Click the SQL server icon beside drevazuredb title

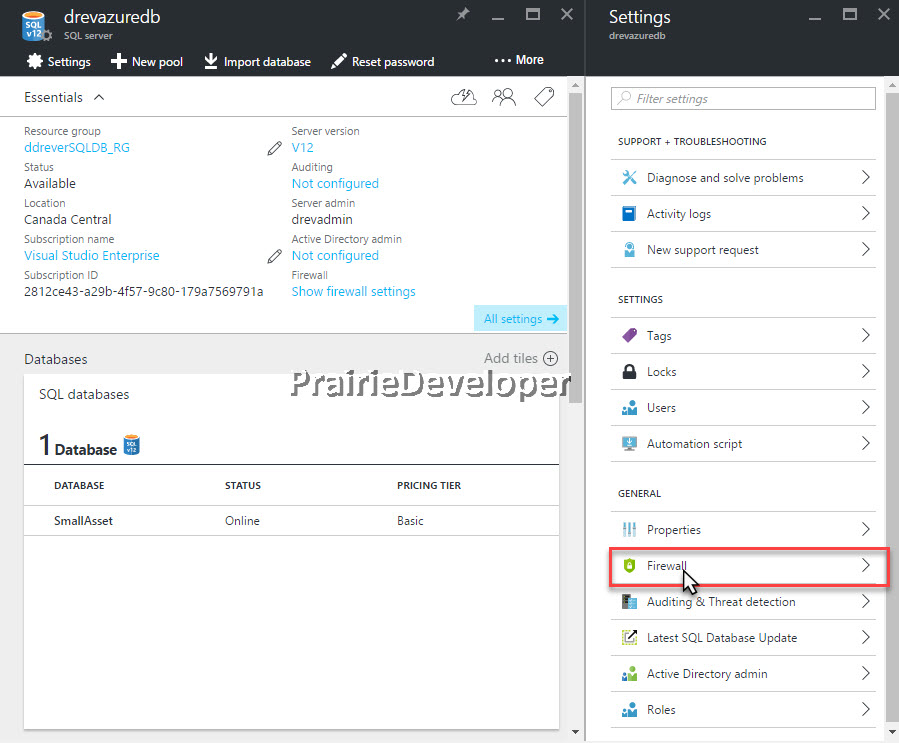point(35,26)
